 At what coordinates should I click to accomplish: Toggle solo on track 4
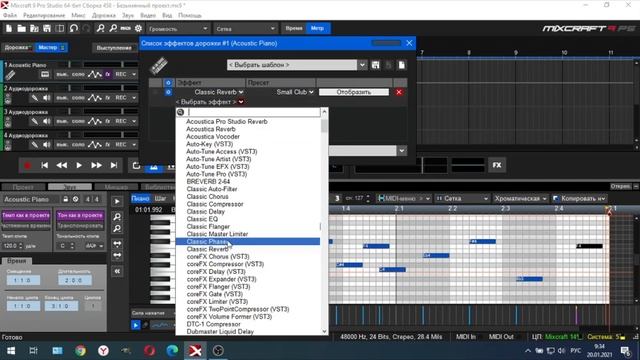click(x=78, y=144)
